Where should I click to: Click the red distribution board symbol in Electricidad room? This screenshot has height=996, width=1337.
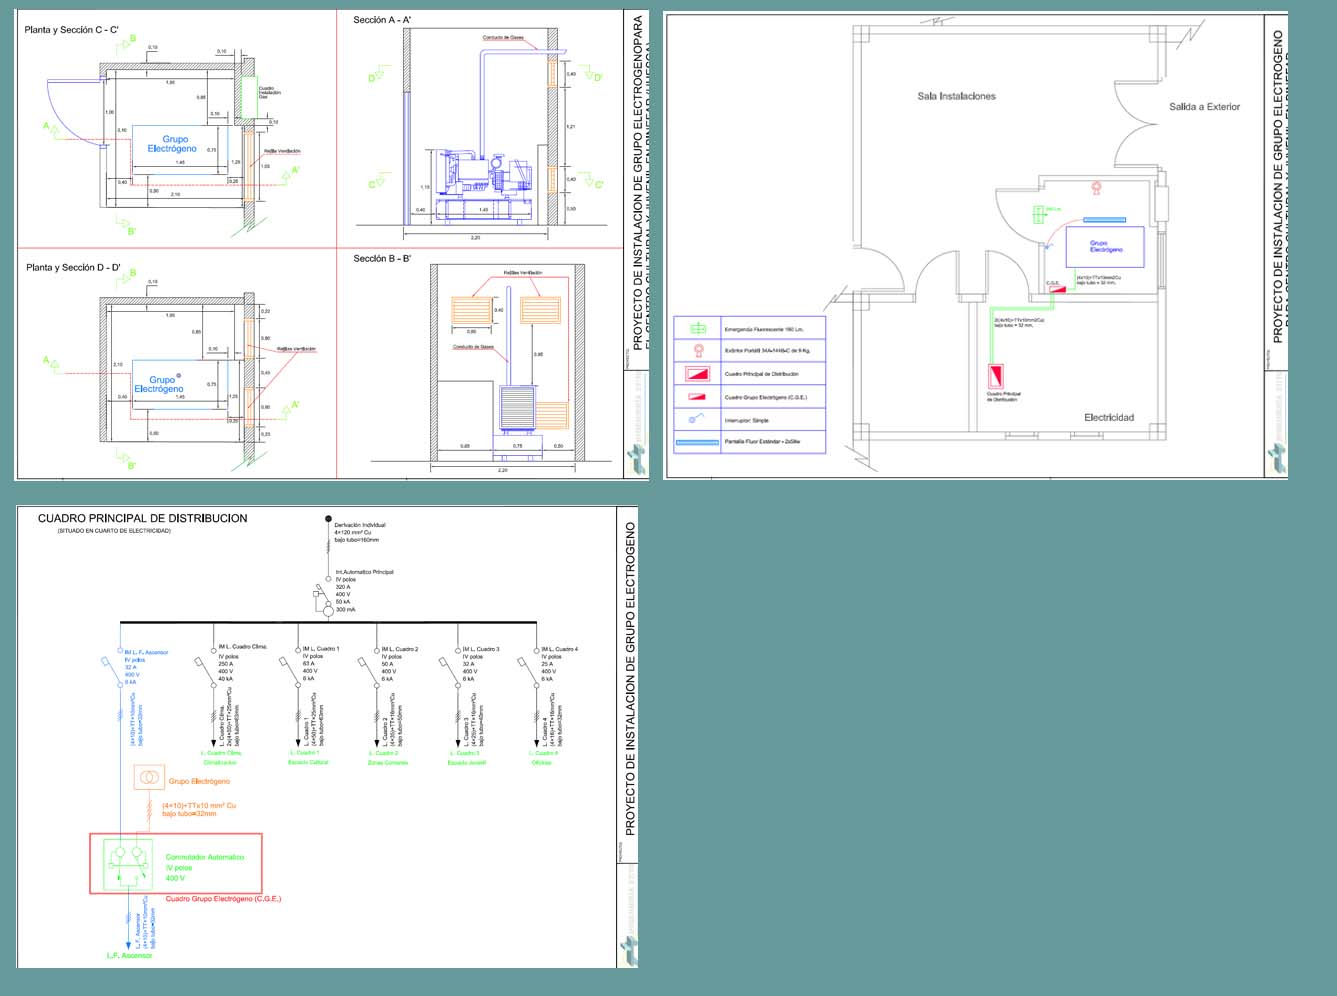pos(996,377)
